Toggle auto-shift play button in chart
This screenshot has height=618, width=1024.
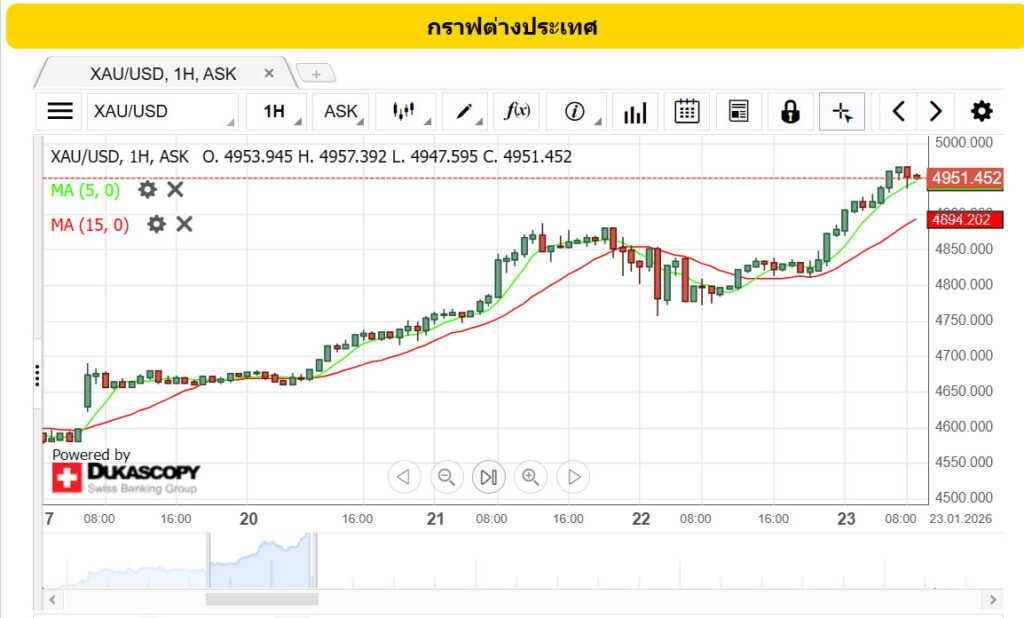pos(488,477)
